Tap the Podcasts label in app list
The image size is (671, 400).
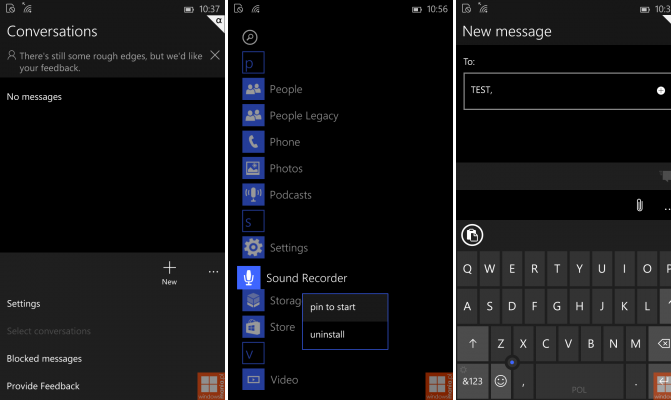(x=291, y=195)
